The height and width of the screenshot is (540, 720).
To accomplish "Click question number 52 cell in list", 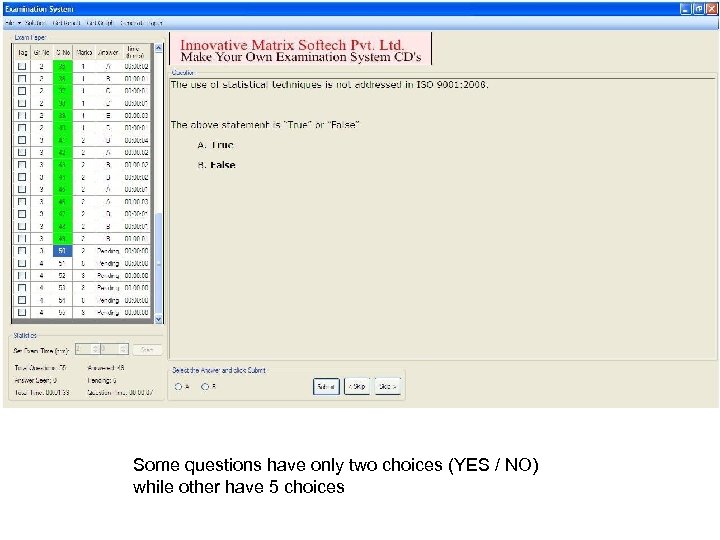I will click(62, 276).
